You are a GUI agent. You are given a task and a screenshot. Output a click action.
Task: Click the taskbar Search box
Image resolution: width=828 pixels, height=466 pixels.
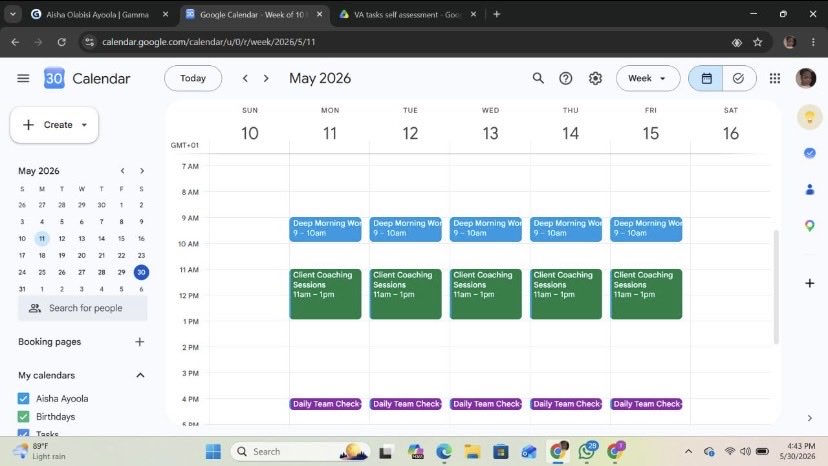(299, 452)
